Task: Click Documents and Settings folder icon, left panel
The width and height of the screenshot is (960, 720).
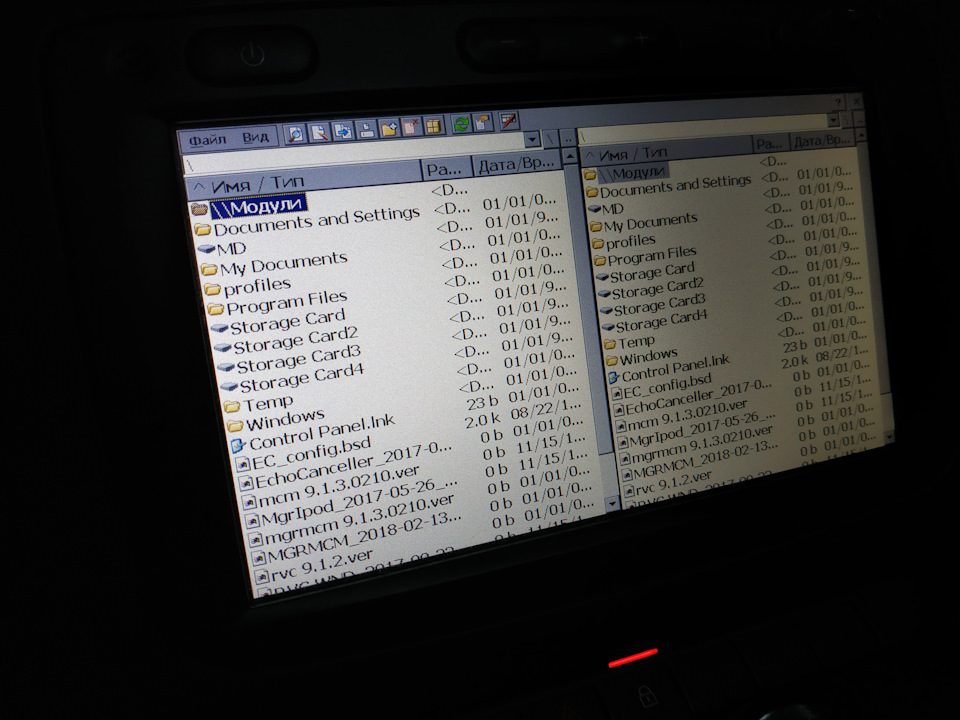Action: 203,230
